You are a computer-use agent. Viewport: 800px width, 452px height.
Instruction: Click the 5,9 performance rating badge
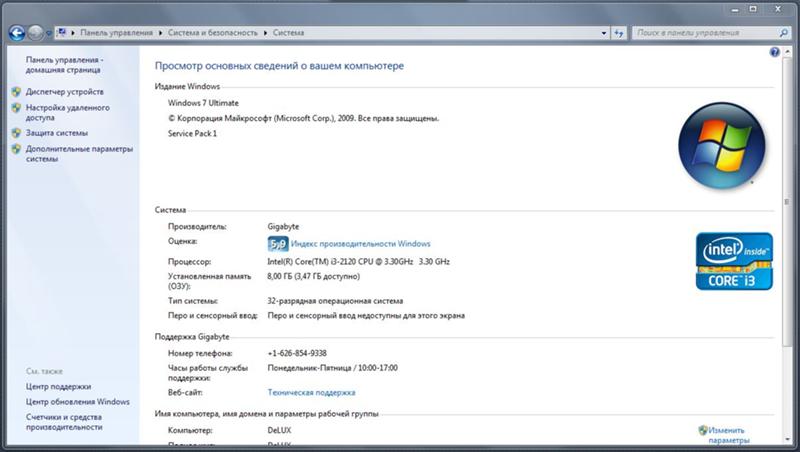pyautogui.click(x=278, y=244)
